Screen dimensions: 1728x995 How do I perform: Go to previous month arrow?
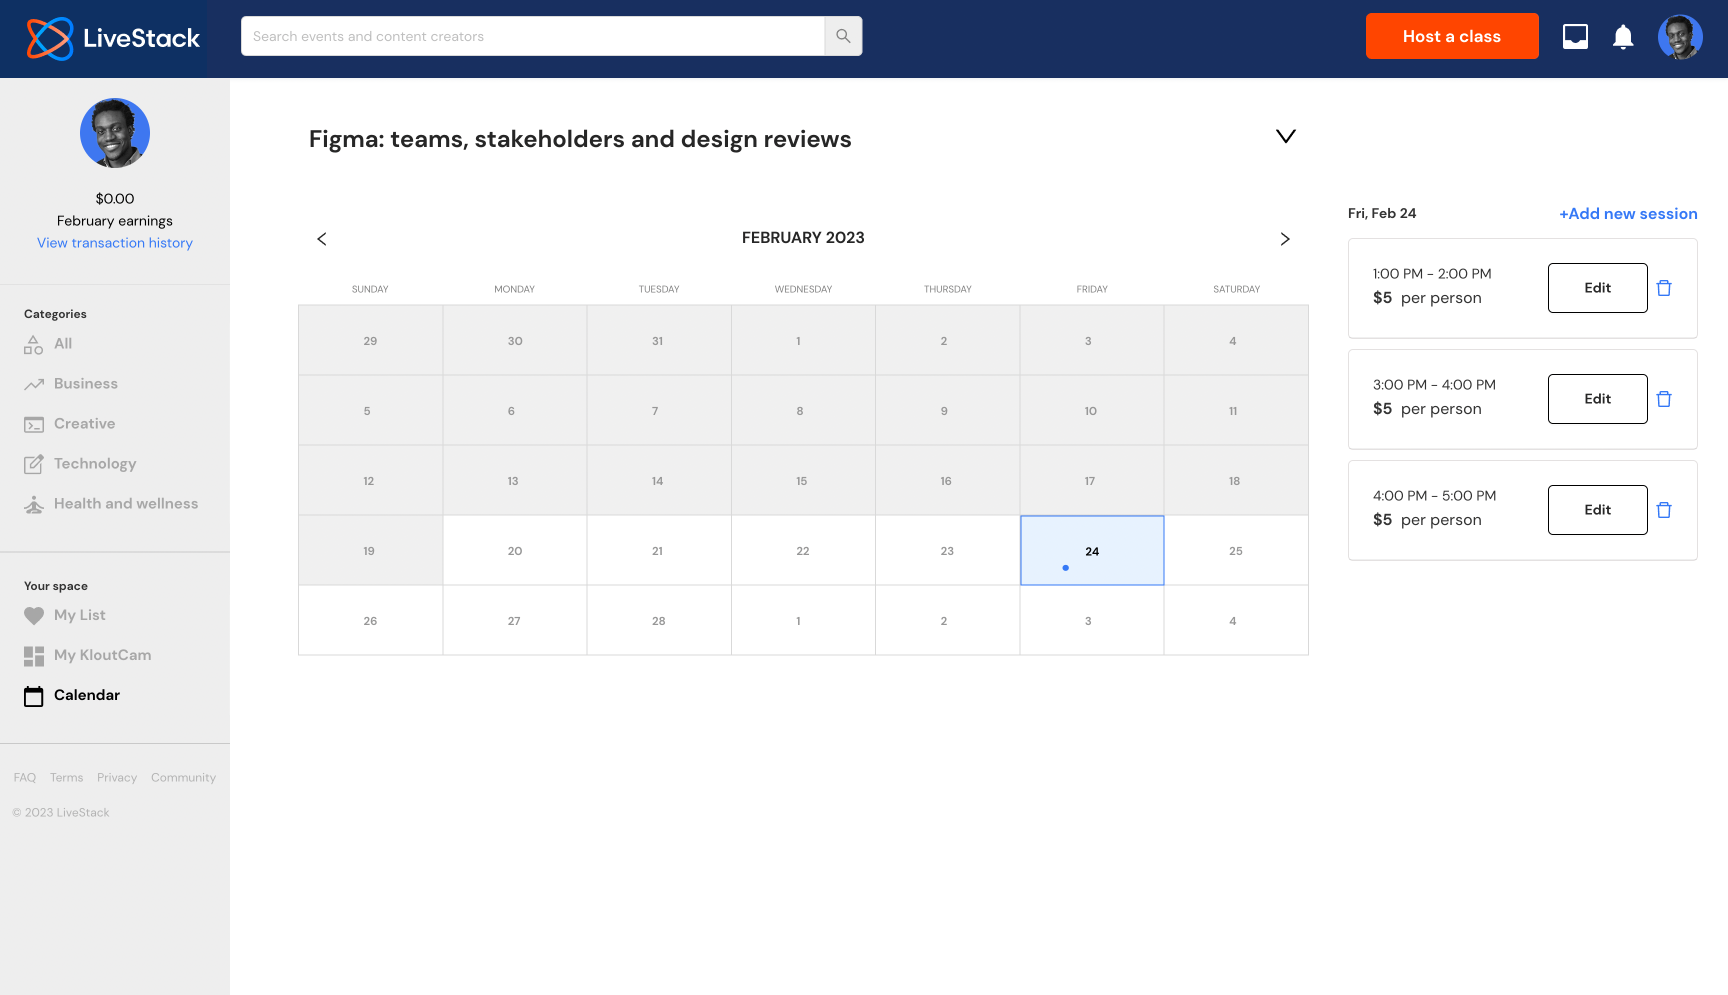(x=322, y=239)
